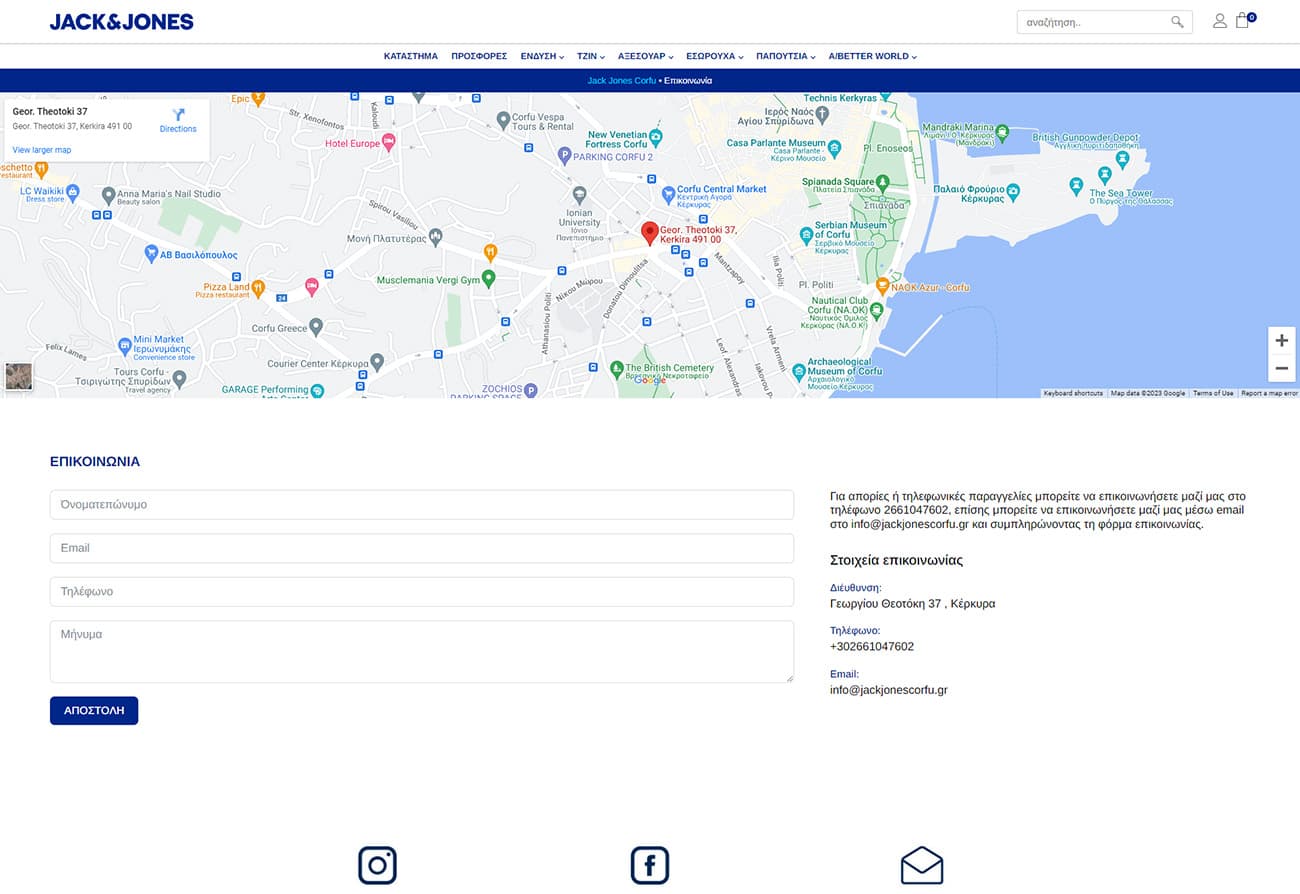Expand the A/BETTER WORLD menu
This screenshot has width=1300, height=894.
click(873, 56)
